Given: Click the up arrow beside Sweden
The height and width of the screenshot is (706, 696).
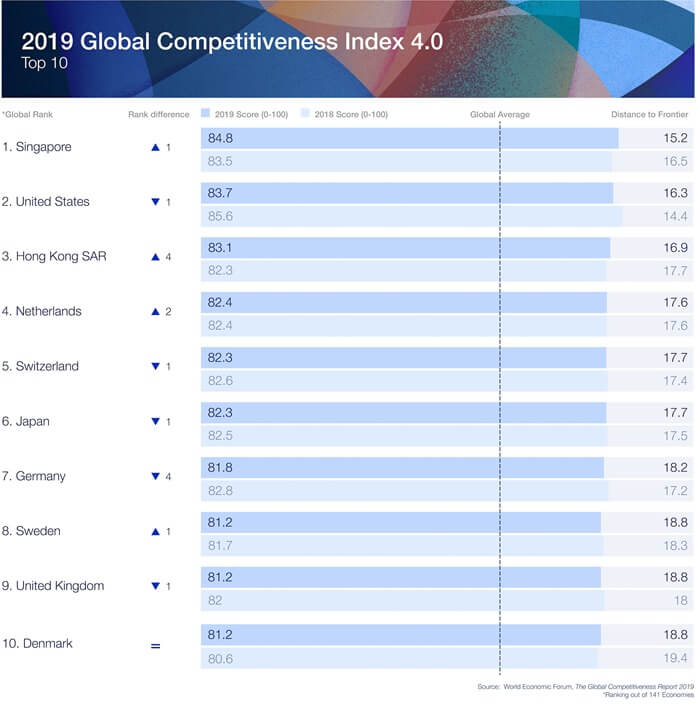Looking at the screenshot, I should (x=155, y=532).
